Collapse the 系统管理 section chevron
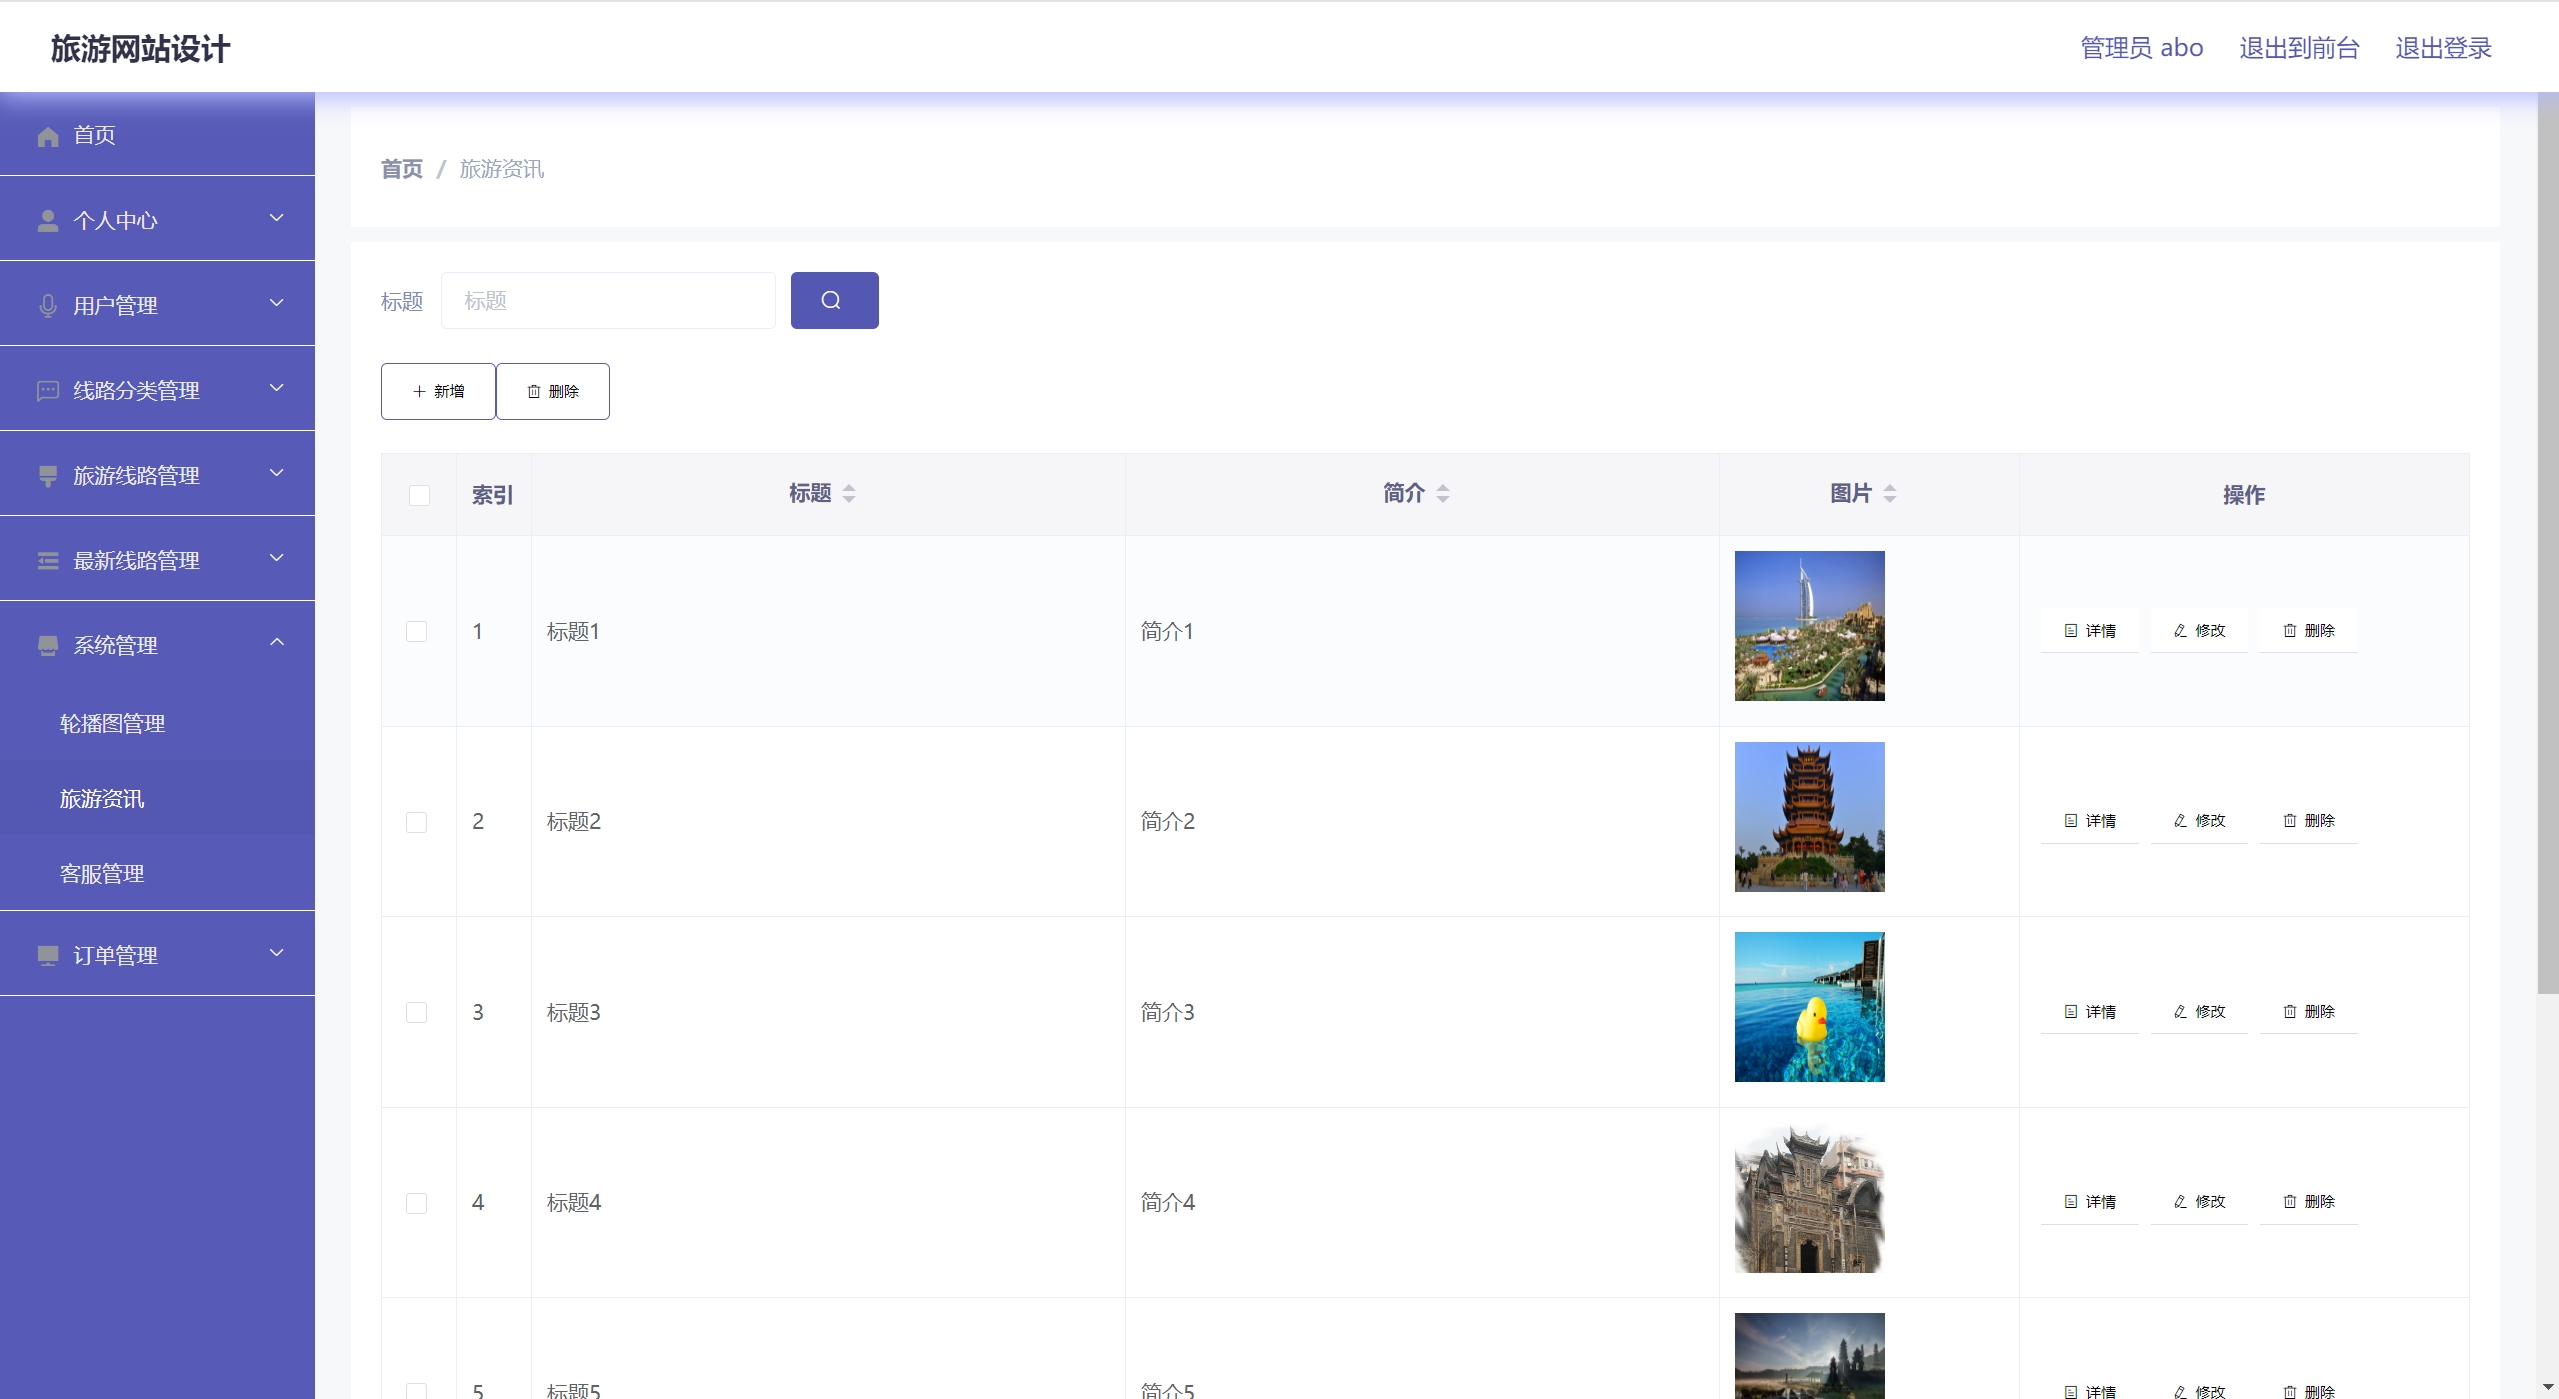This screenshot has height=1399, width=2559. [x=277, y=643]
